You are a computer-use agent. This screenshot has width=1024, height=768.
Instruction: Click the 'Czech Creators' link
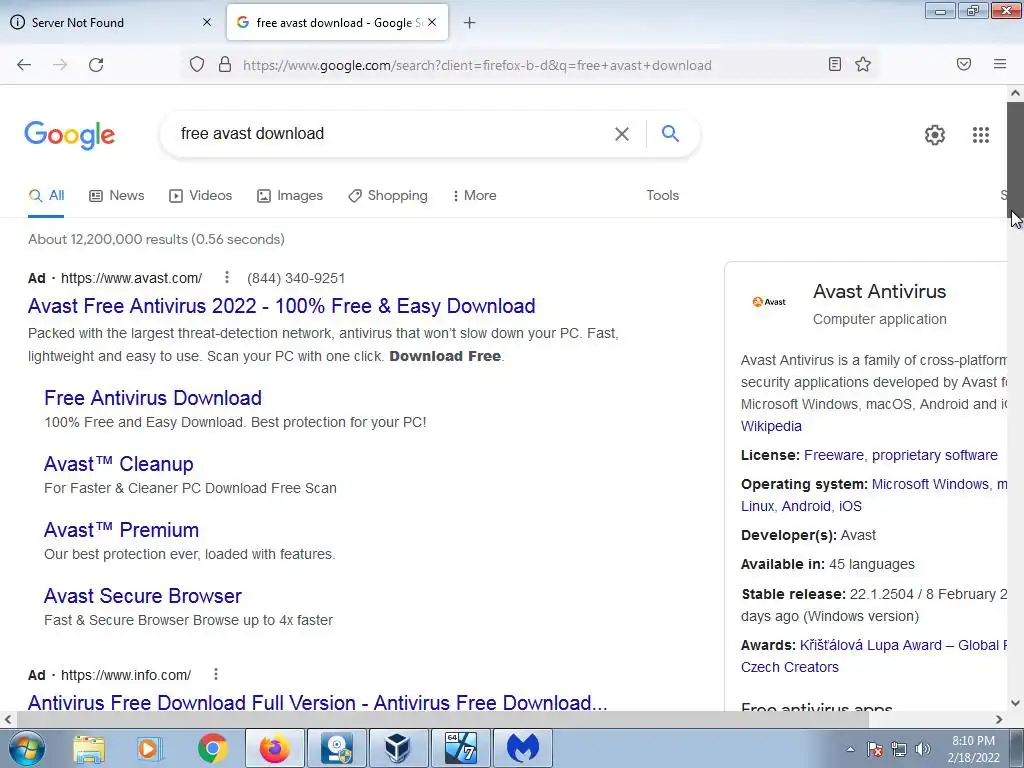pos(790,667)
